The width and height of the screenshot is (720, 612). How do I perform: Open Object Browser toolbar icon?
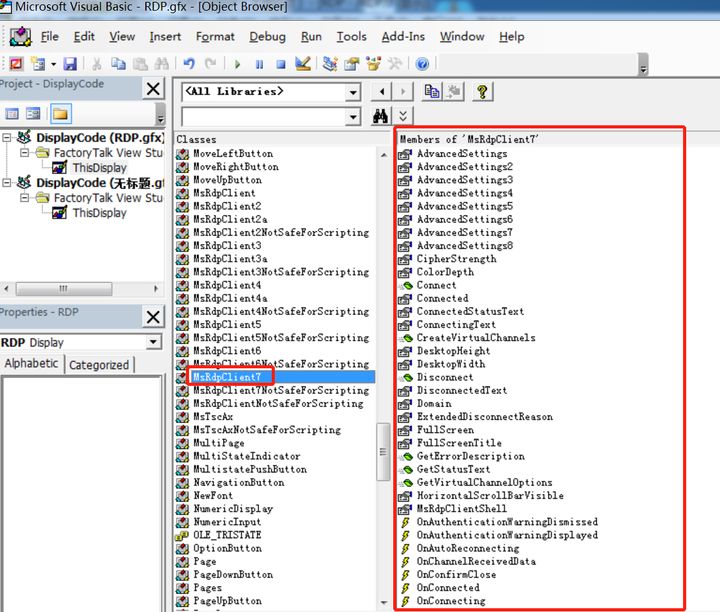(373, 64)
